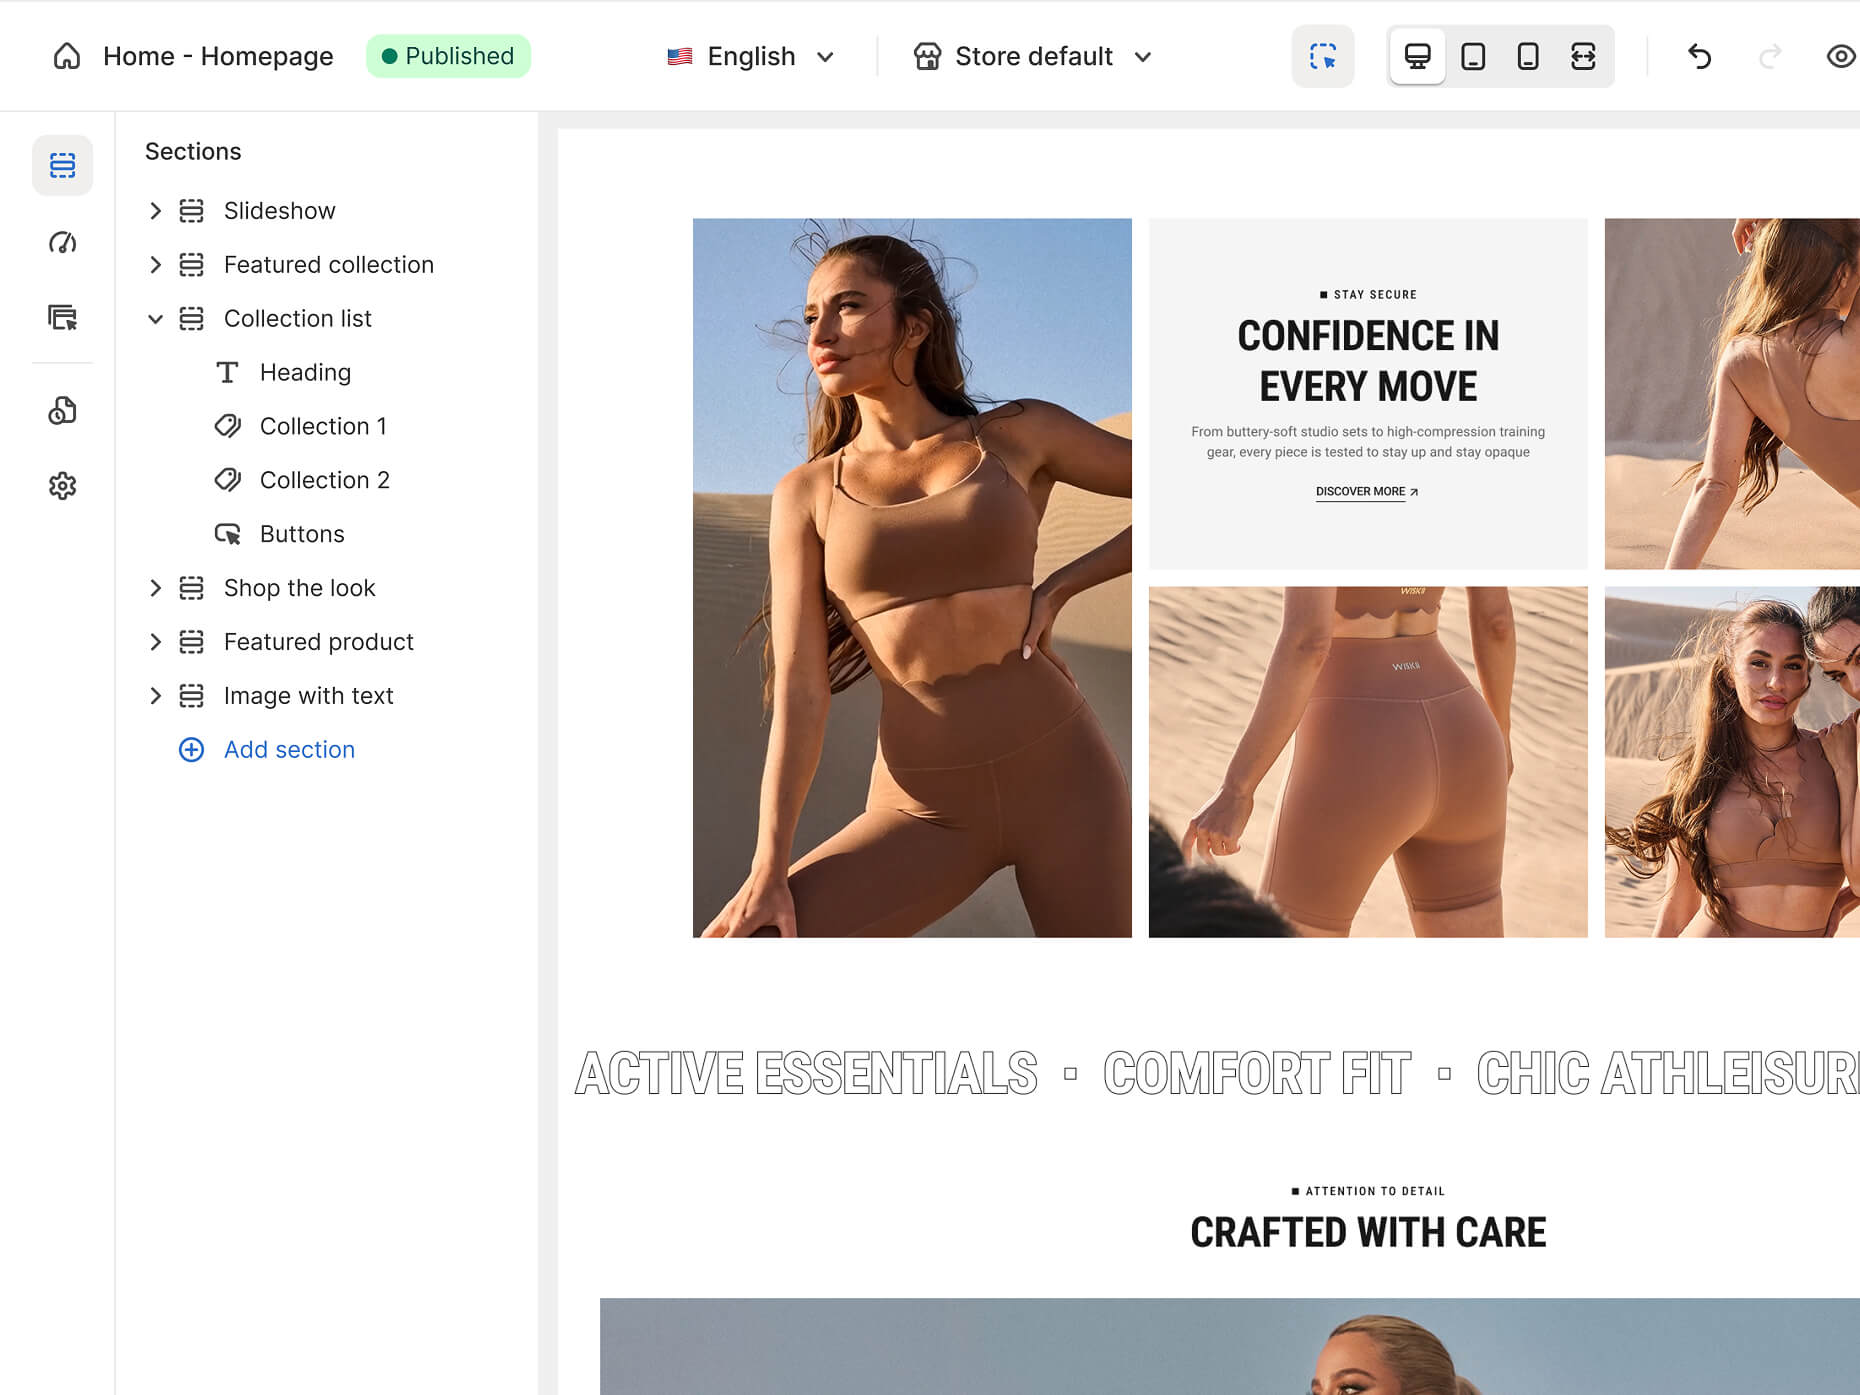The image size is (1860, 1395).
Task: Click the eye preview icon
Action: pyautogui.click(x=1840, y=56)
